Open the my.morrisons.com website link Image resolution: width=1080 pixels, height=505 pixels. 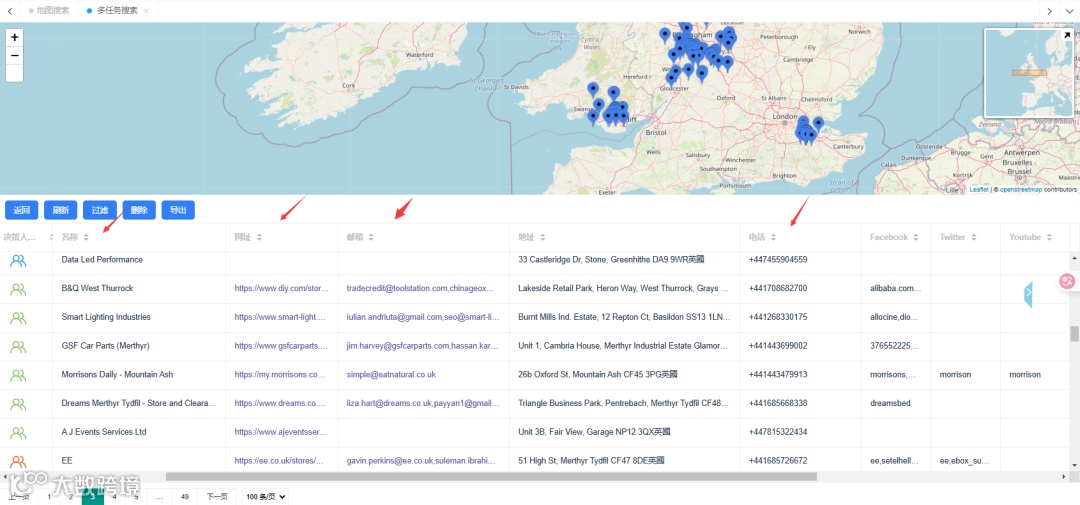pyautogui.click(x=280, y=375)
